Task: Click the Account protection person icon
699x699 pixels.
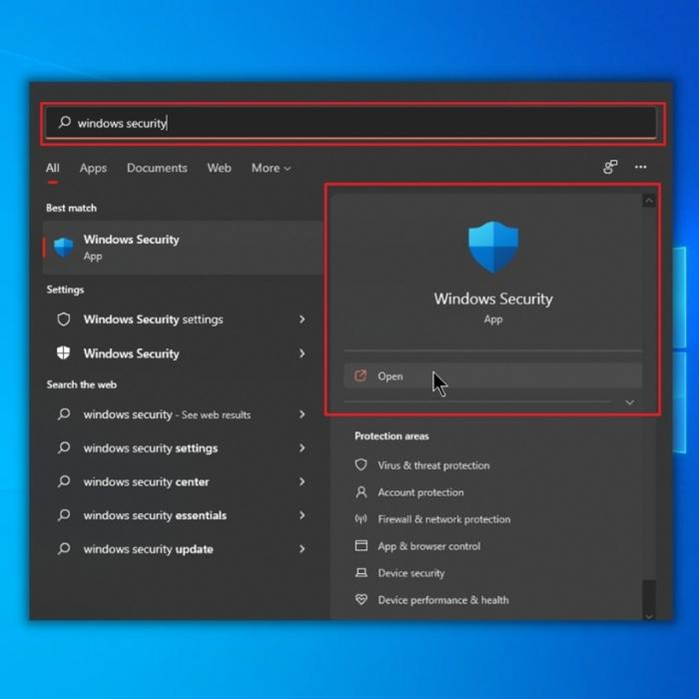Action: click(x=361, y=492)
